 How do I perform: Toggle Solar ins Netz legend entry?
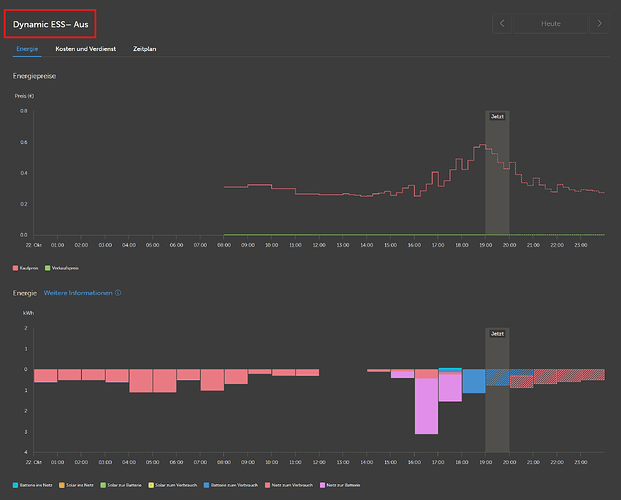[x=76, y=485]
